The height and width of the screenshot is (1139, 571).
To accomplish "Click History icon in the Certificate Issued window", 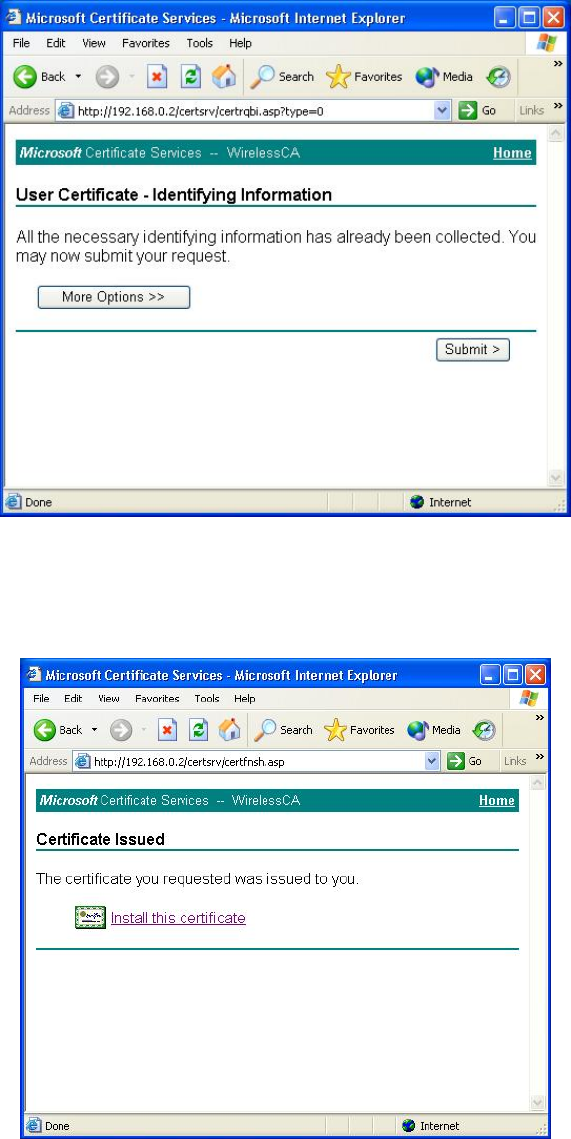I will (x=484, y=730).
